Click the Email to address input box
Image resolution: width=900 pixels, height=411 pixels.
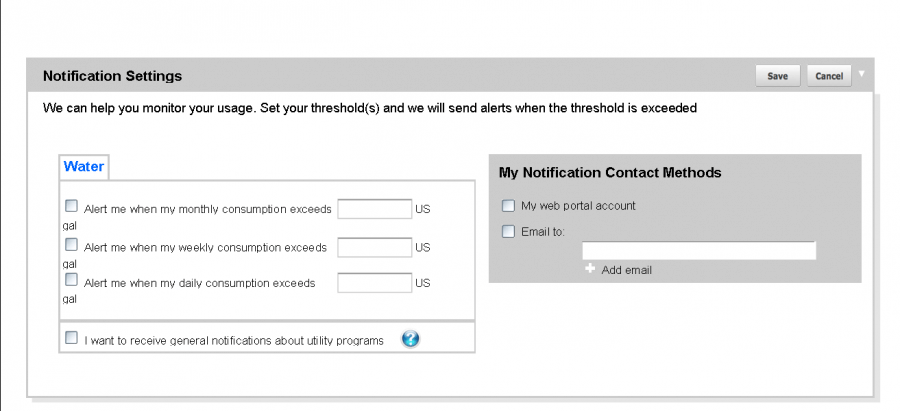click(699, 250)
